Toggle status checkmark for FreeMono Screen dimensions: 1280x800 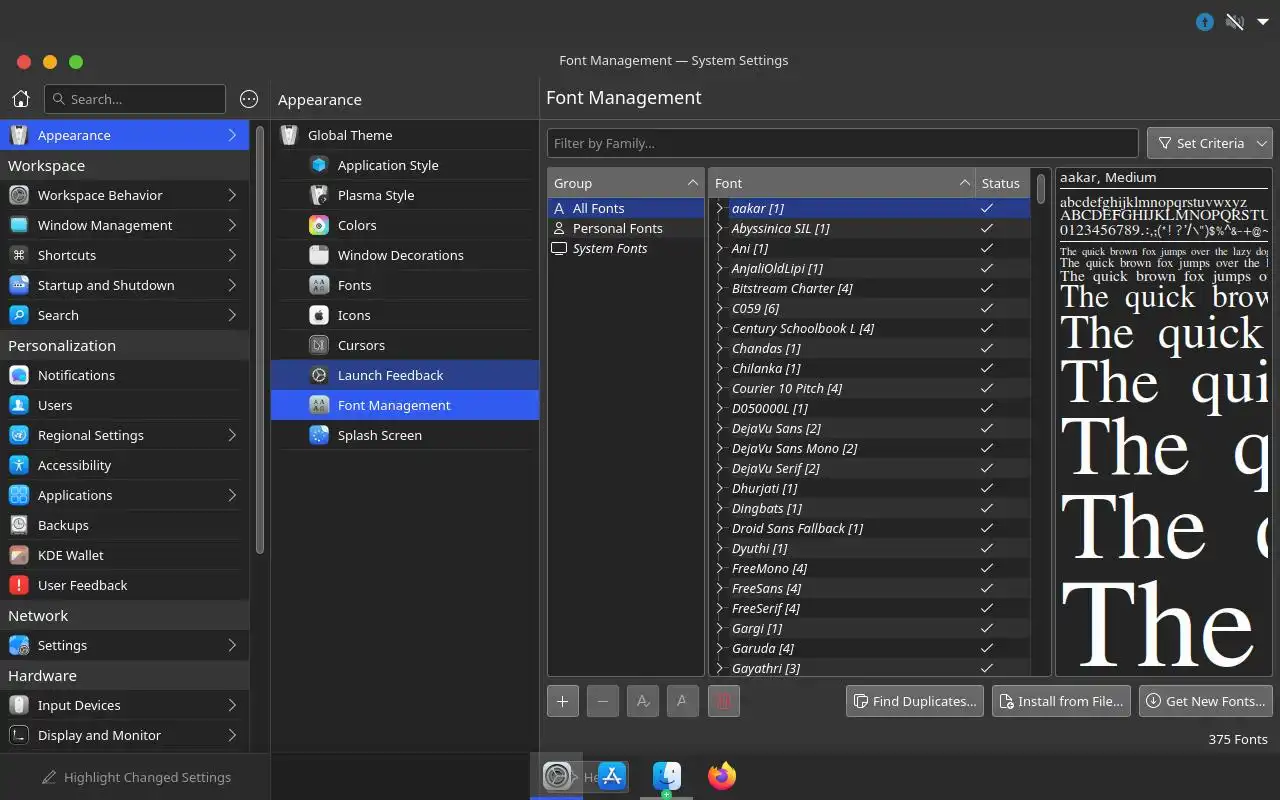(987, 568)
